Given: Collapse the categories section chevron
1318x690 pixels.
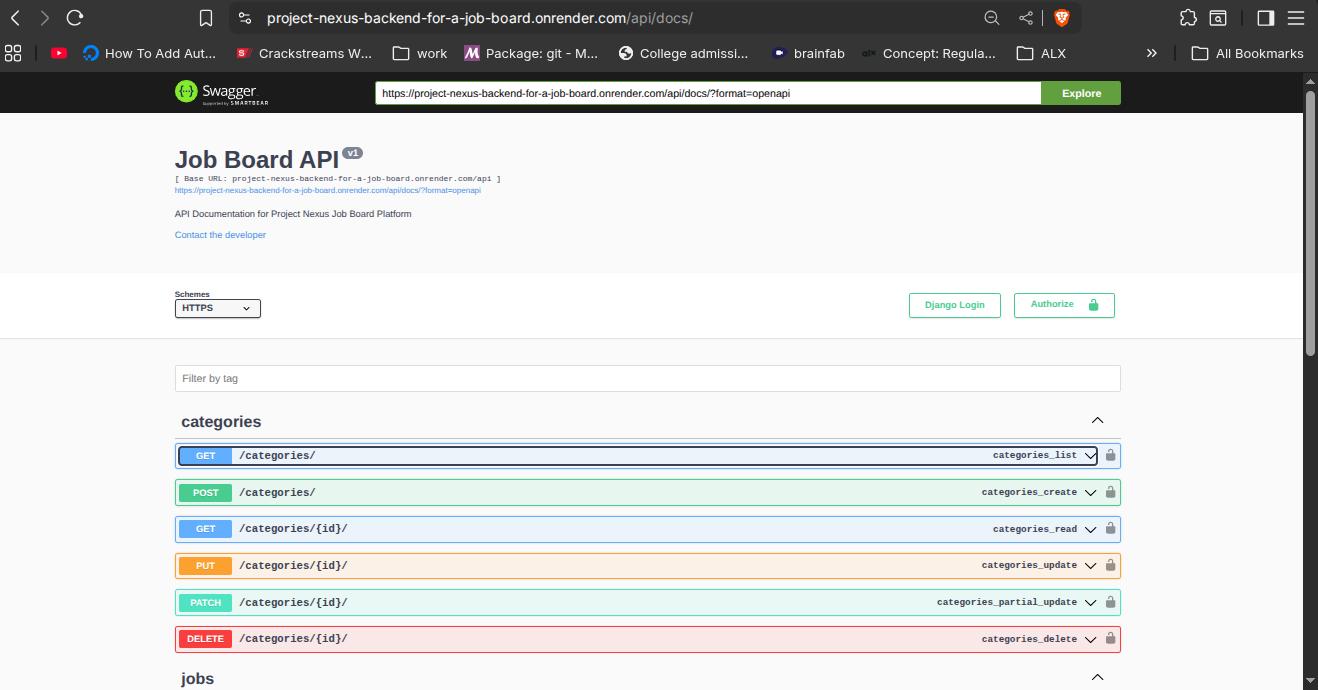Looking at the screenshot, I should (1097, 420).
